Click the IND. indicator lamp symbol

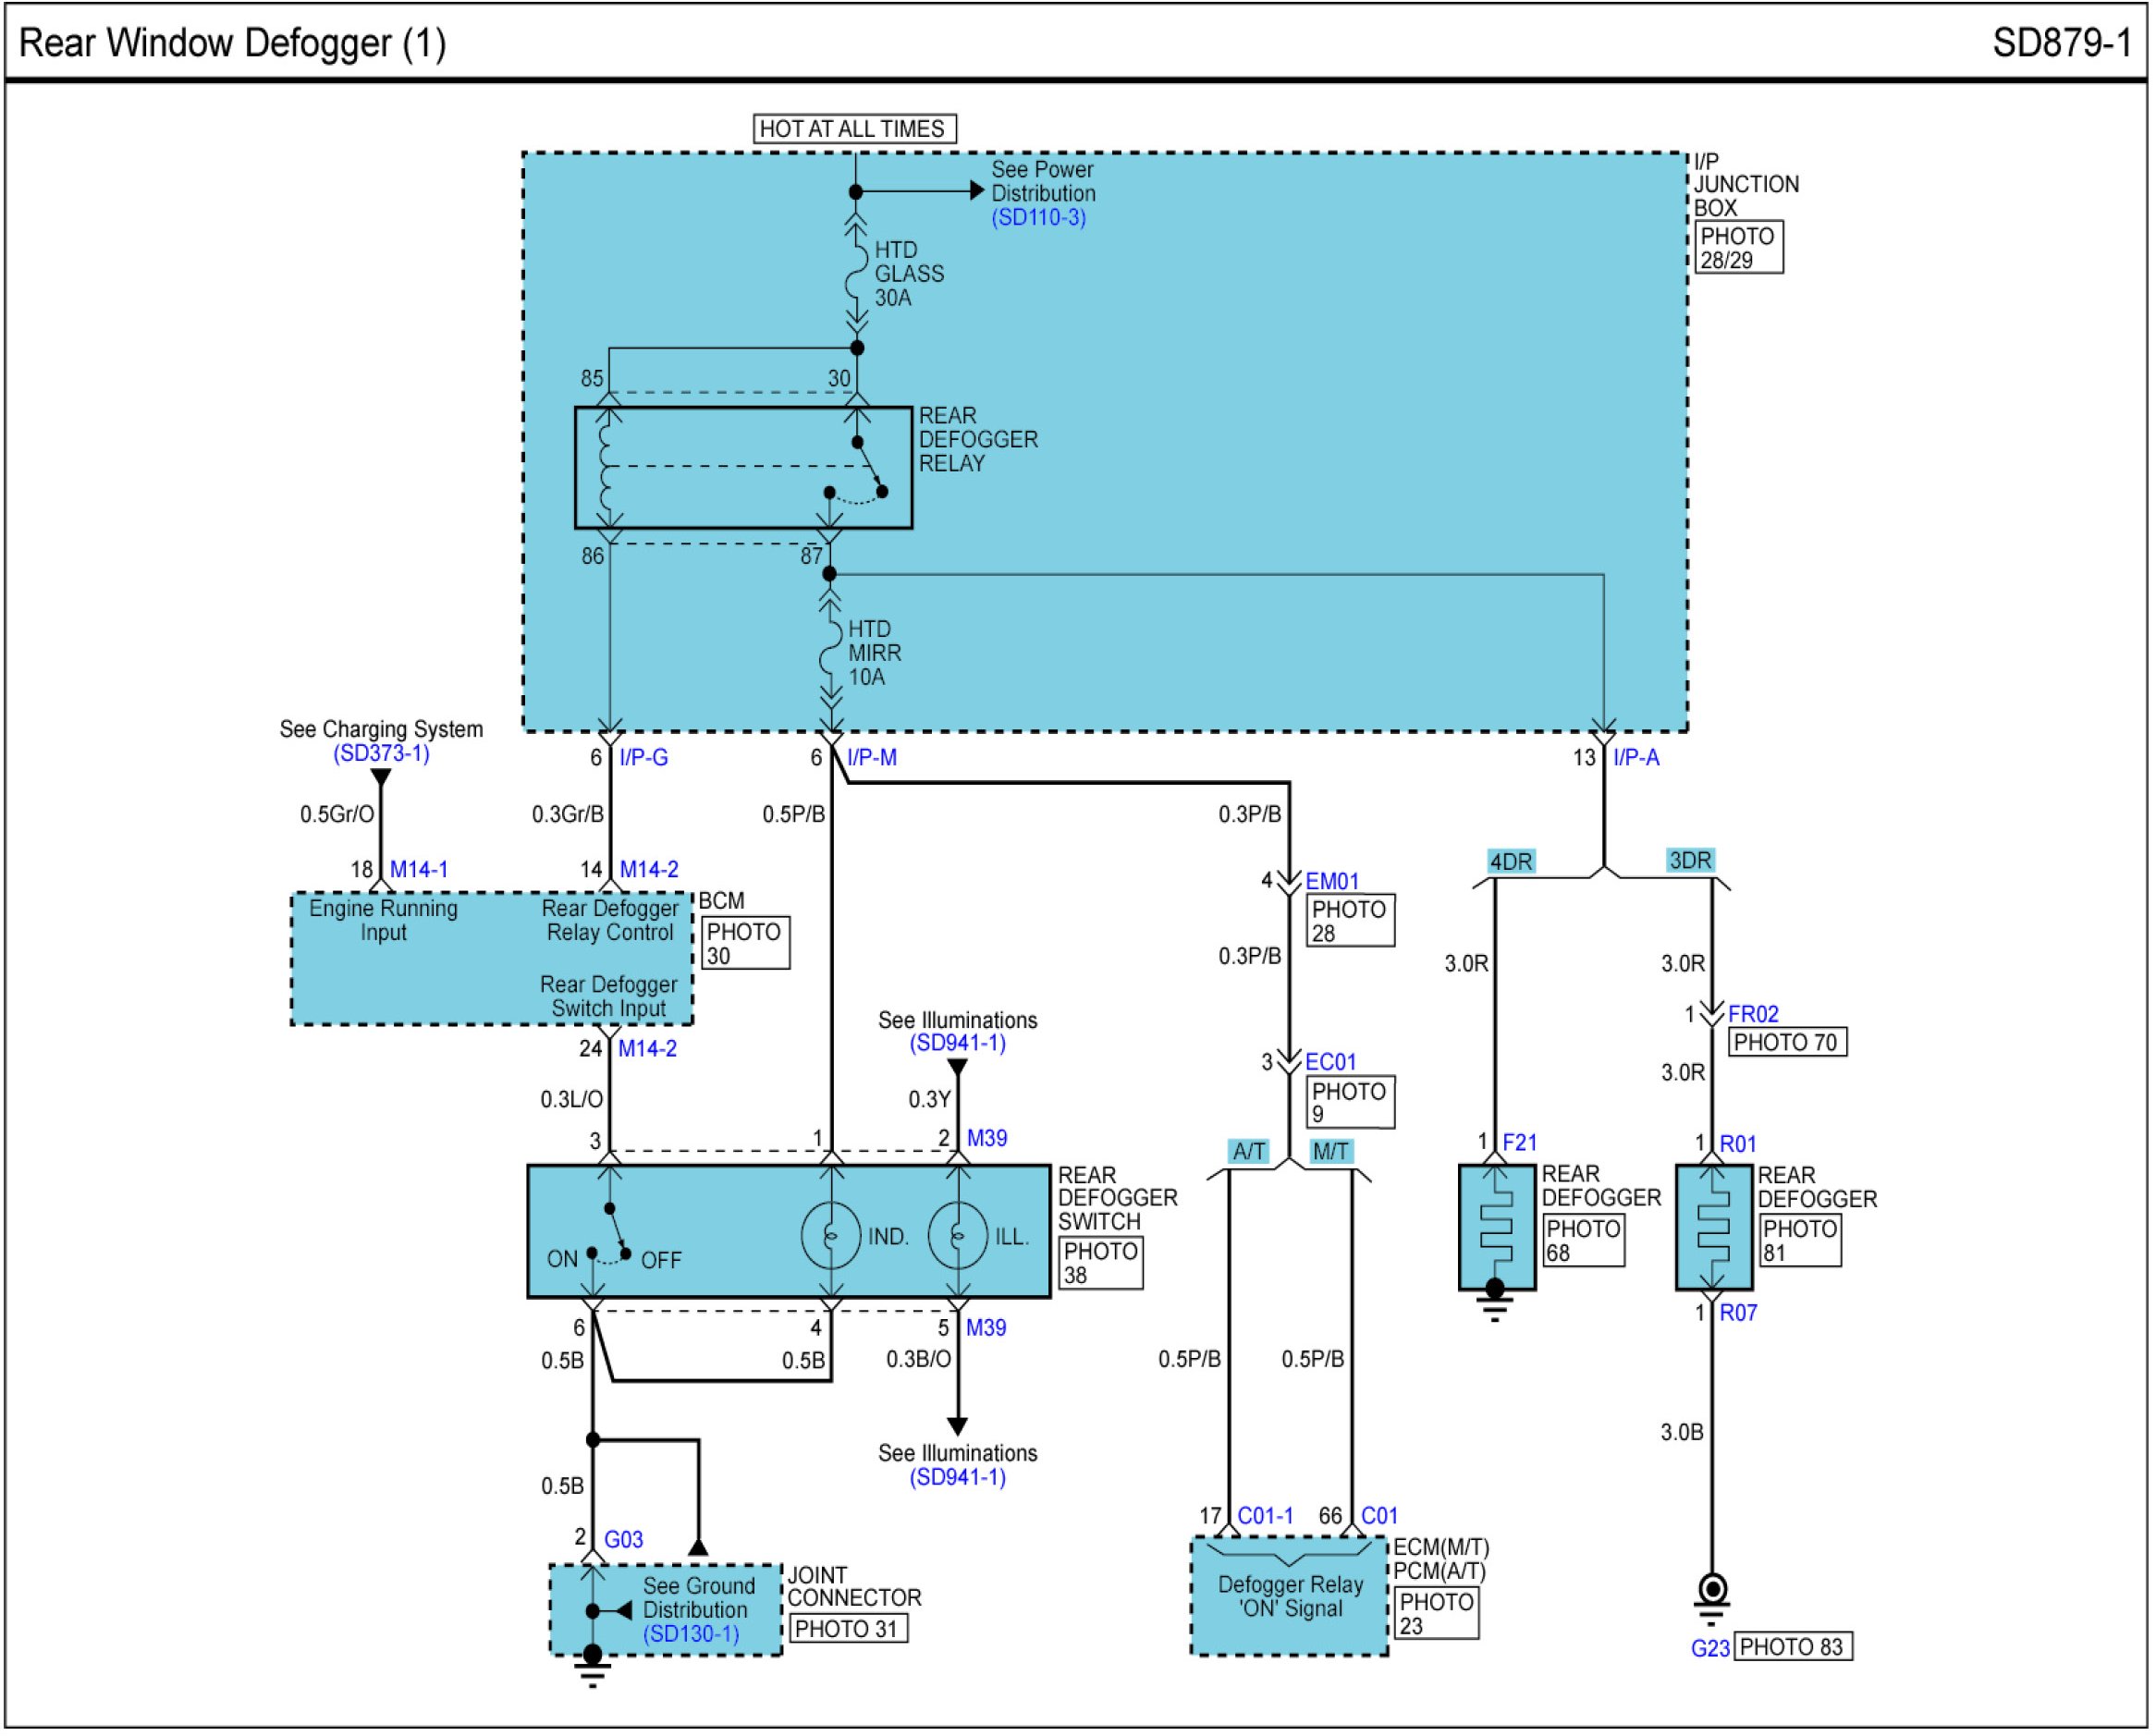(830, 1237)
